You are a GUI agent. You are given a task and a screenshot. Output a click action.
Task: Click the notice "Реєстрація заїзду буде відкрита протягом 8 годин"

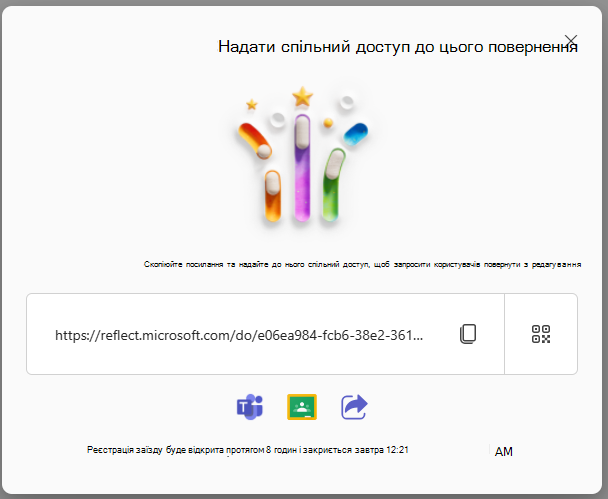[247, 450]
